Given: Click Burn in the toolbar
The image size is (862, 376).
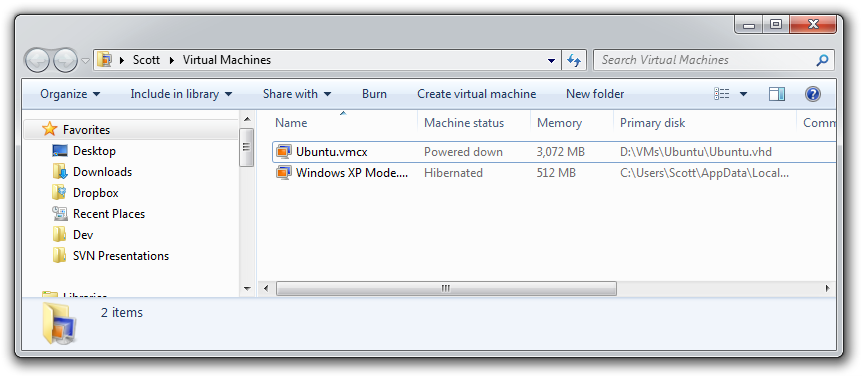Looking at the screenshot, I should (374, 94).
